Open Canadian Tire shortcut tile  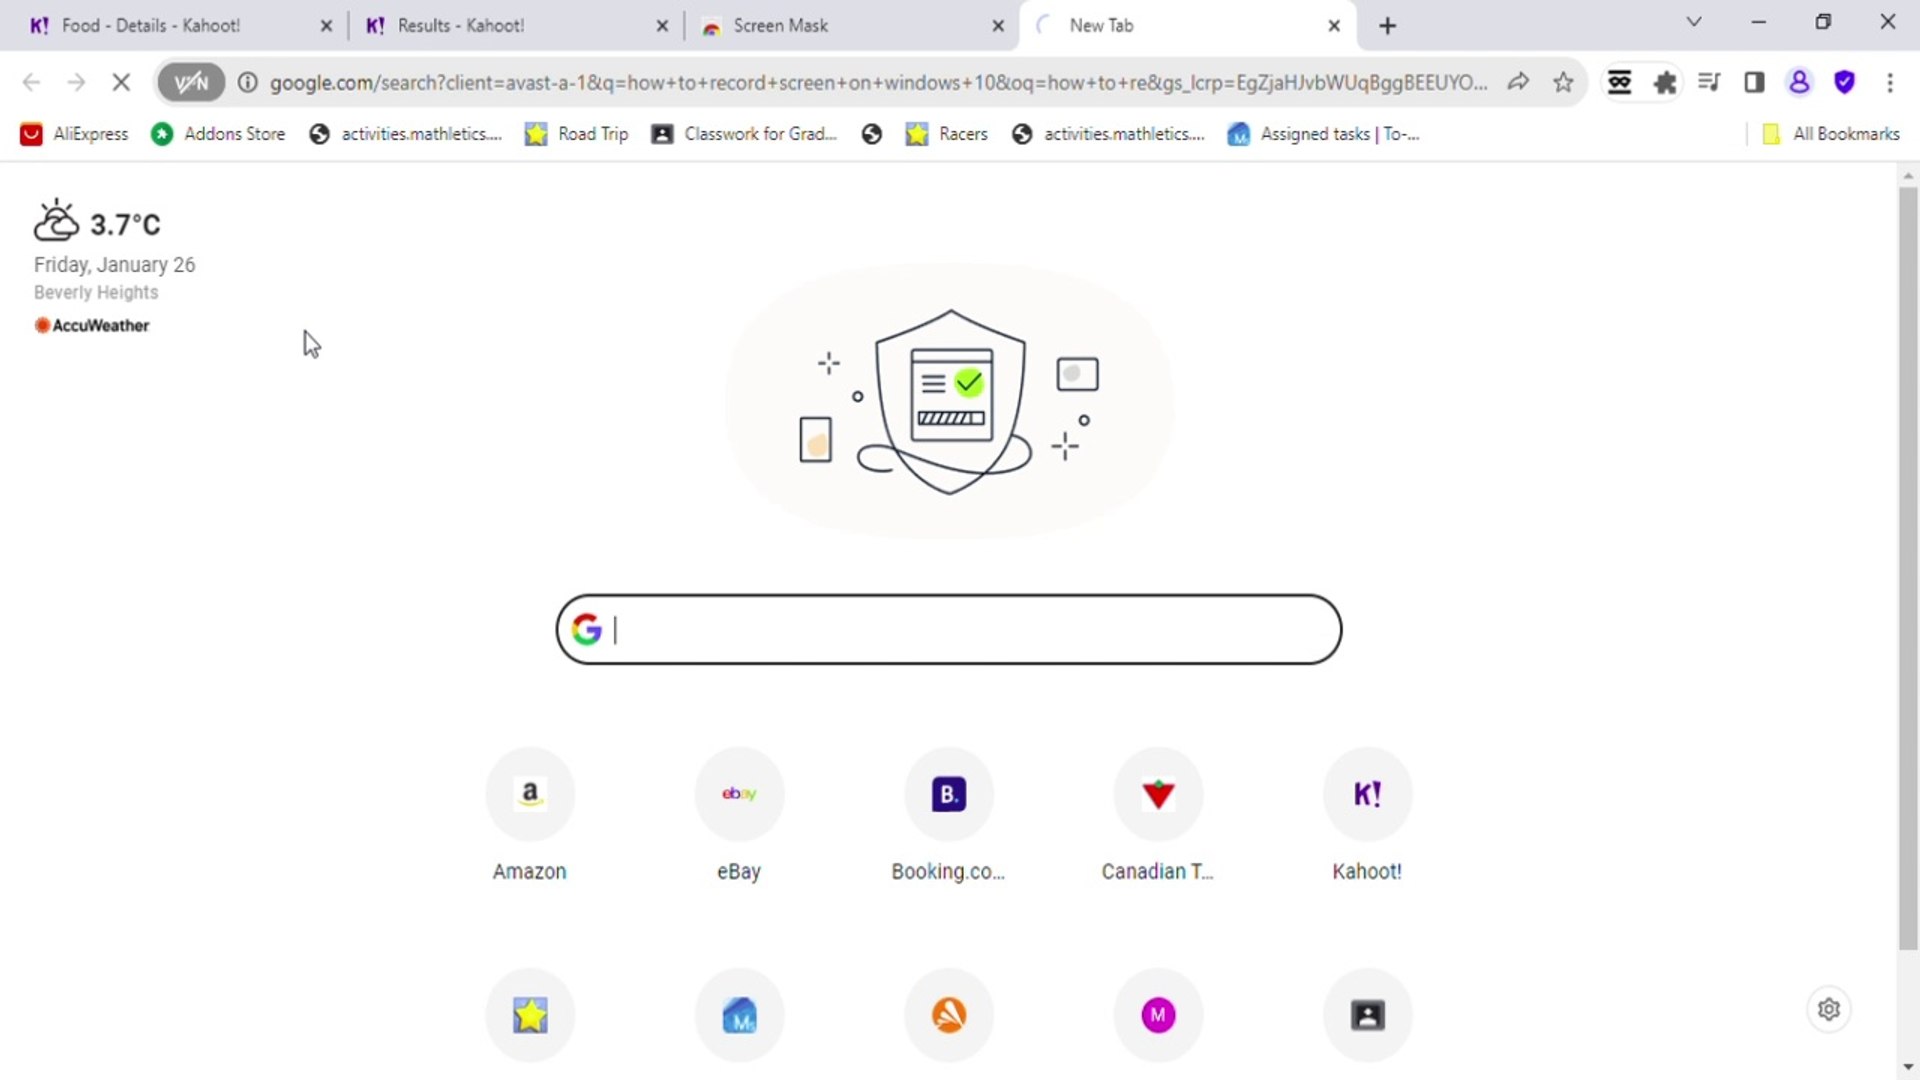[1158, 816]
